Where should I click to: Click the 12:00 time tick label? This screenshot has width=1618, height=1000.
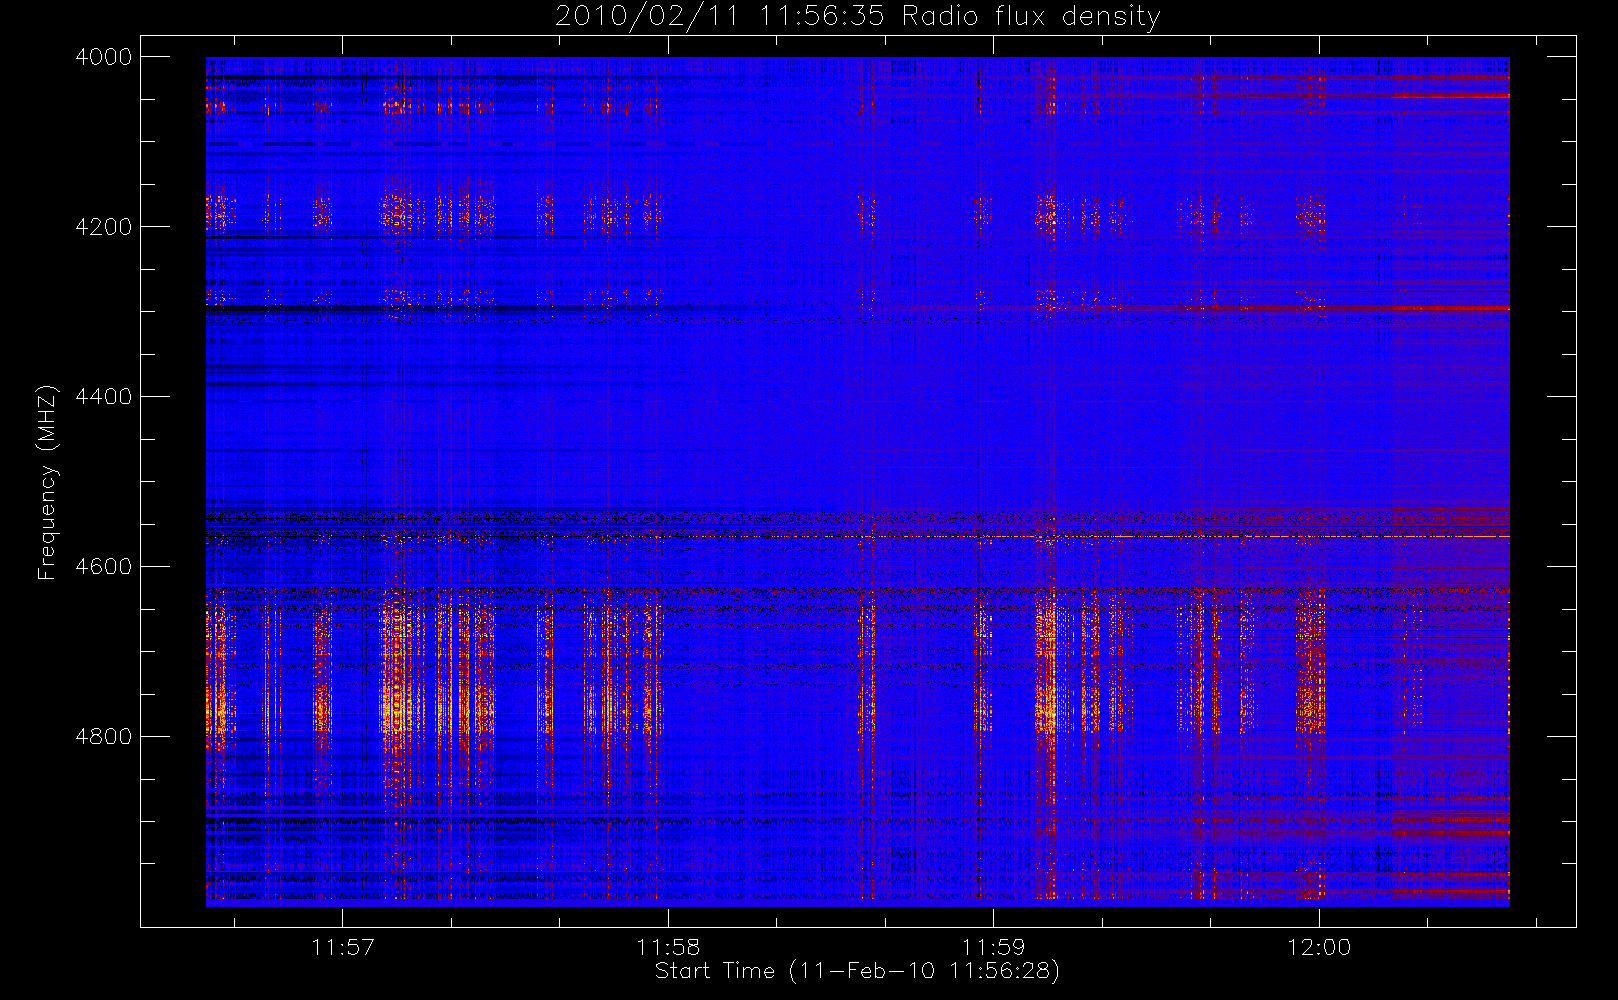1319,947
